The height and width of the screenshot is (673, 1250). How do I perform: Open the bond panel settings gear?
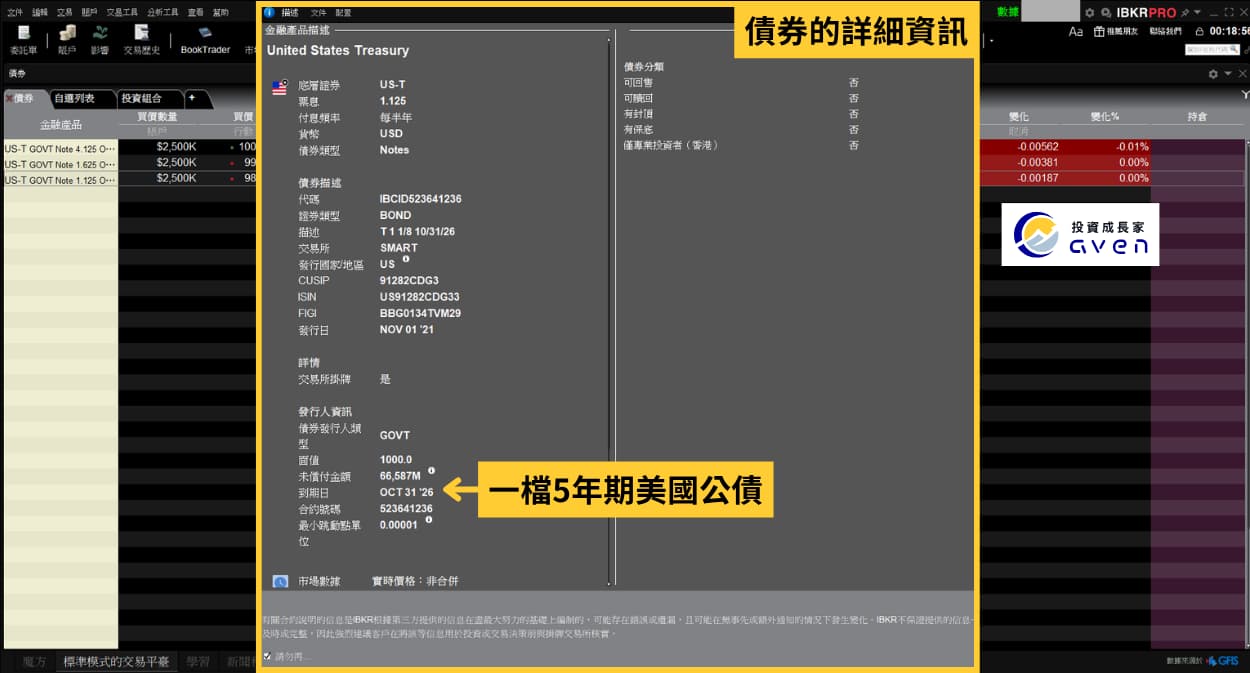tap(1213, 74)
